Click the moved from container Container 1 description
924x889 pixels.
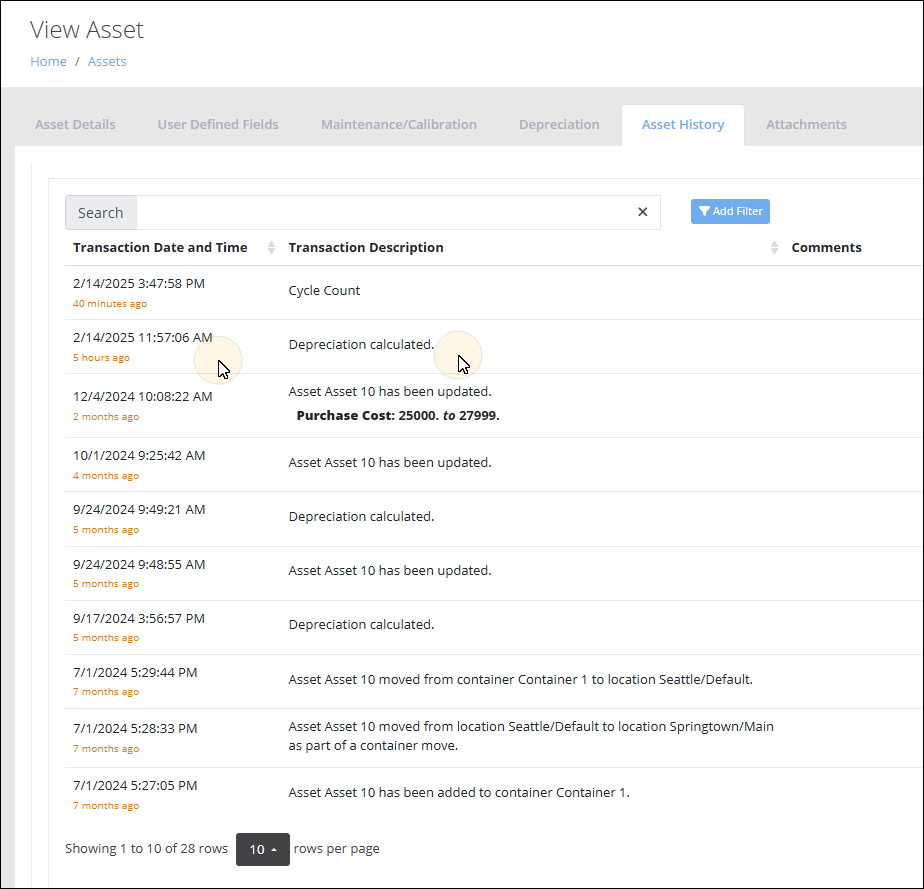point(520,679)
